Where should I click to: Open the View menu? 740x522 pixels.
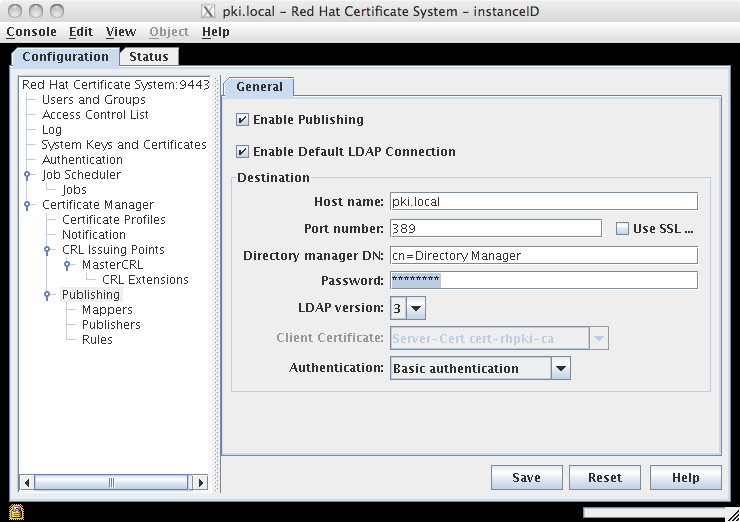(121, 32)
